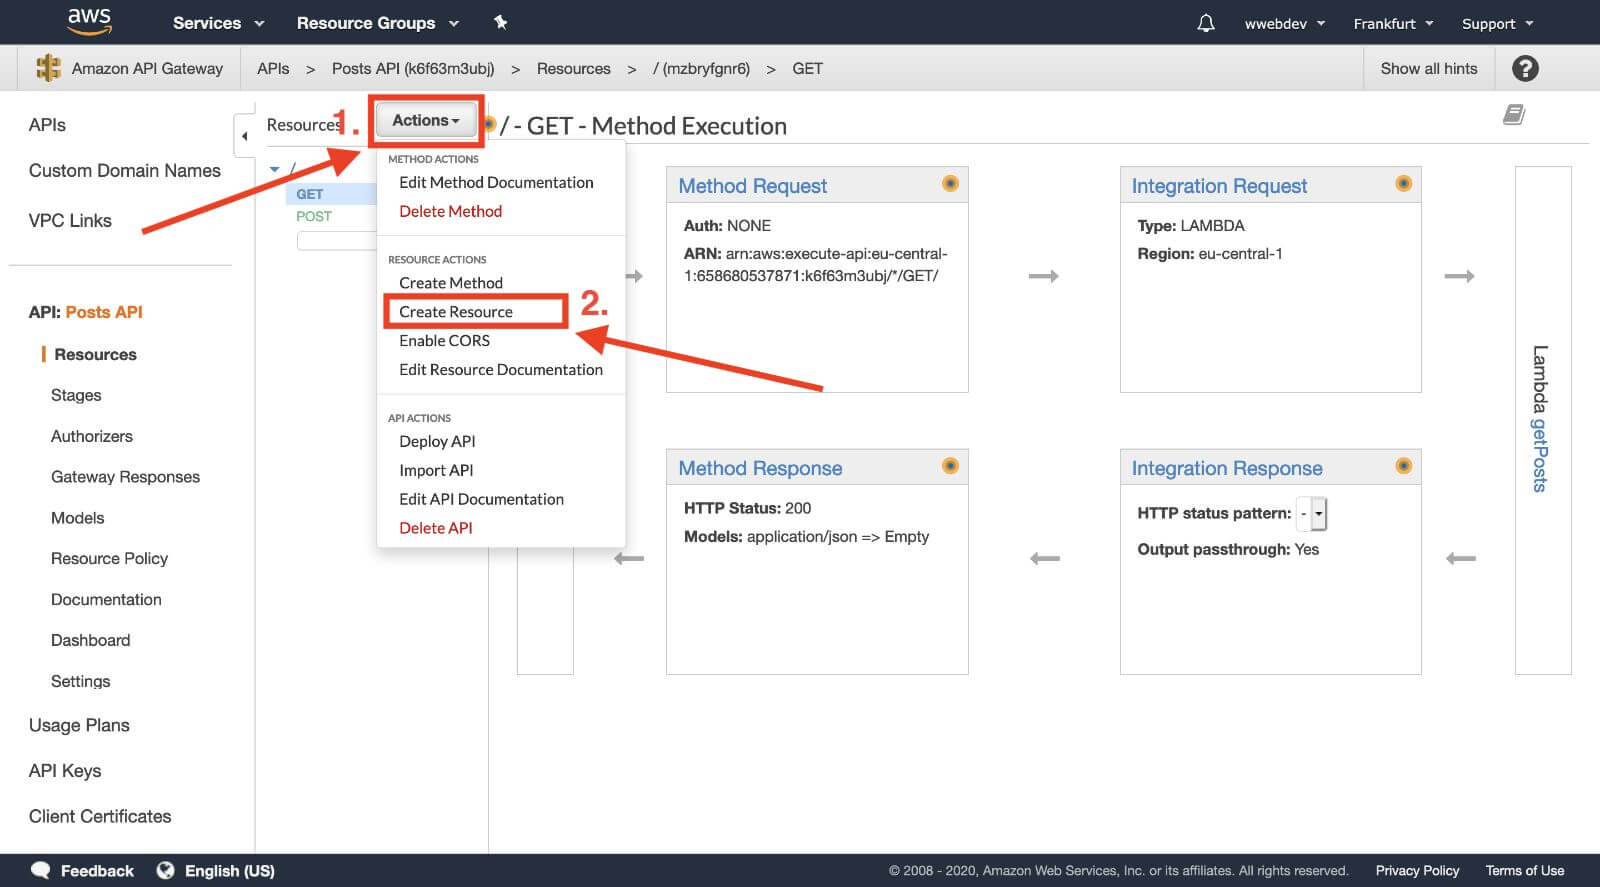Open Resource Policy
This screenshot has height=887, width=1600.
(x=109, y=559)
